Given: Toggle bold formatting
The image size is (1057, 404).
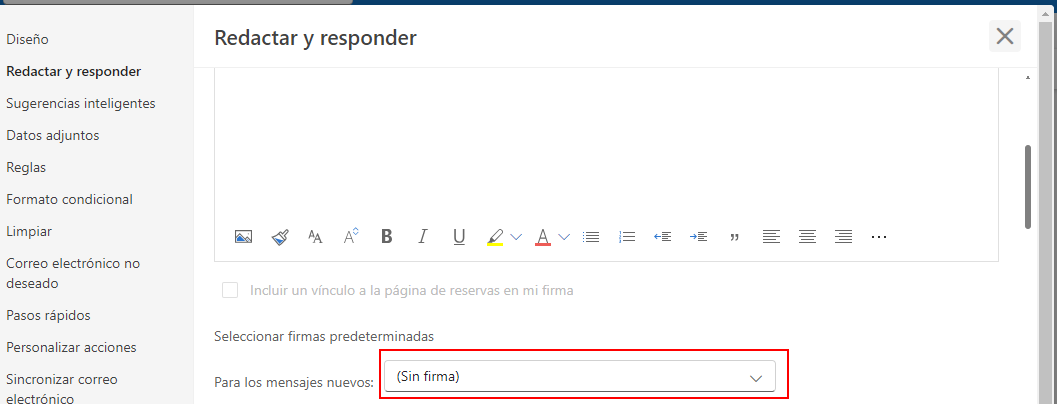Looking at the screenshot, I should 386,237.
